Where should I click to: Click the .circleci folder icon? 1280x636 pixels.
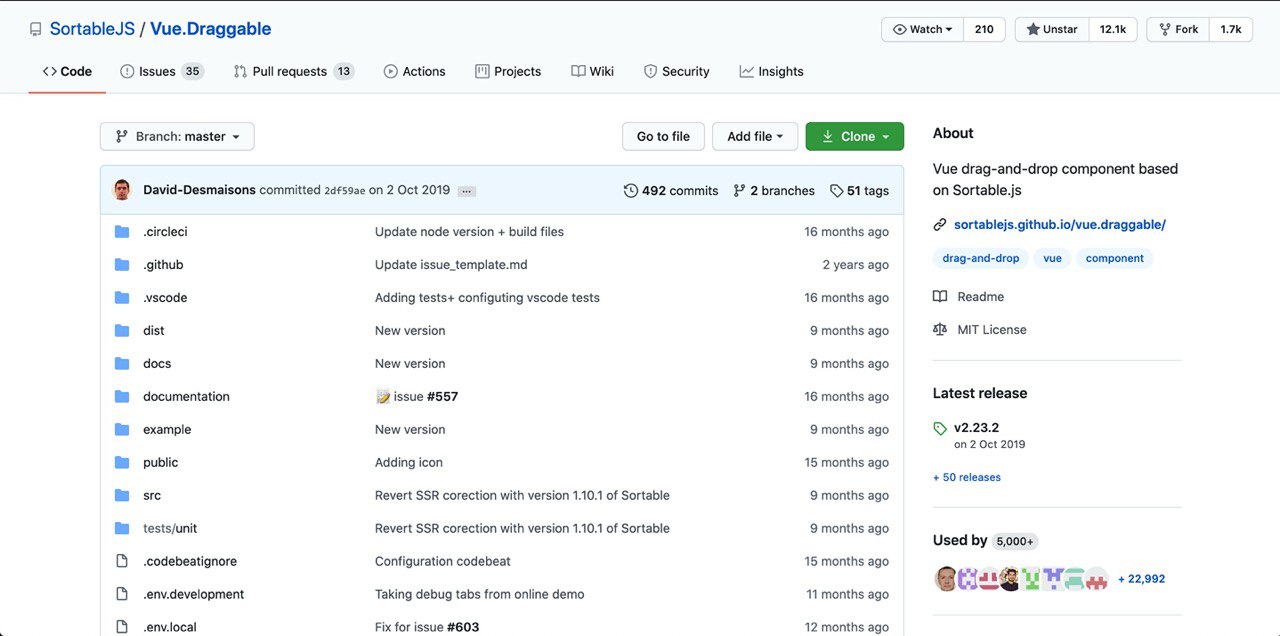click(122, 232)
